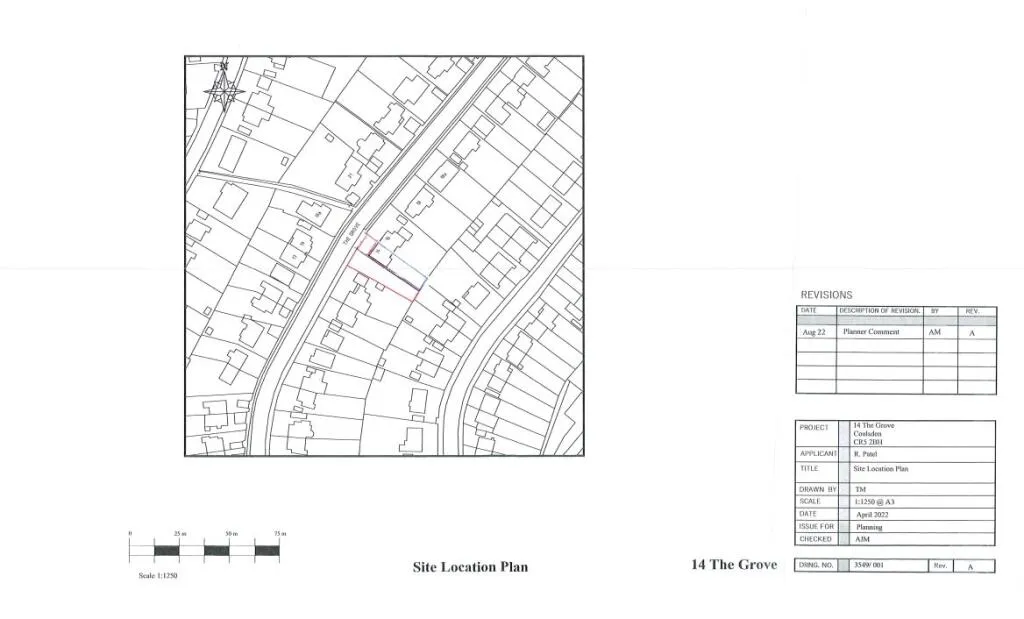Click the 'Site Location Plan' value in the title block
This screenshot has width=1024, height=619.
[880, 469]
